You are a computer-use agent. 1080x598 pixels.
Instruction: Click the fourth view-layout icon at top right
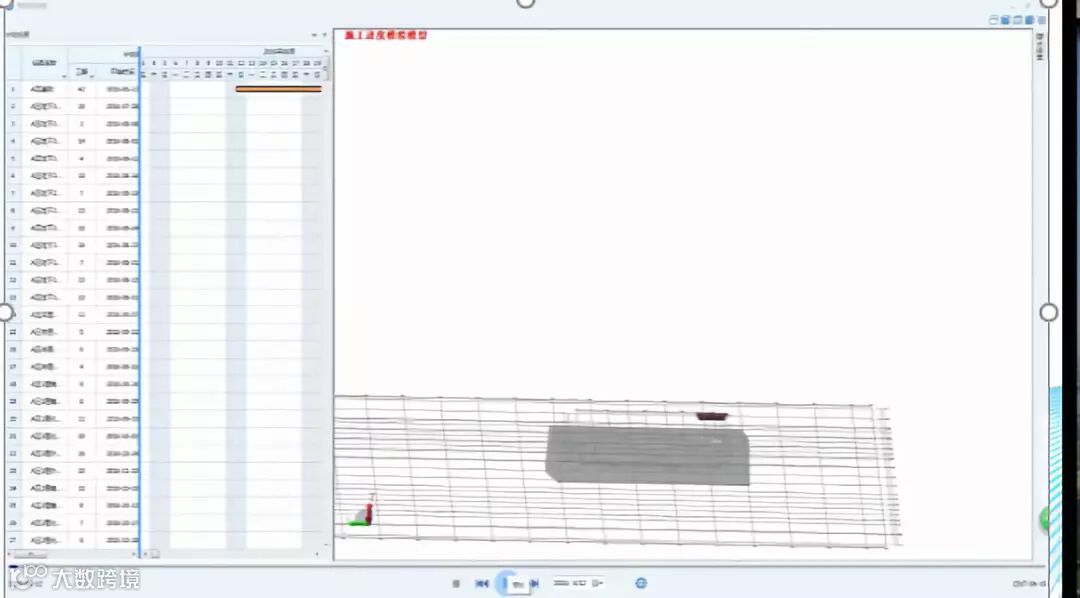click(1030, 20)
